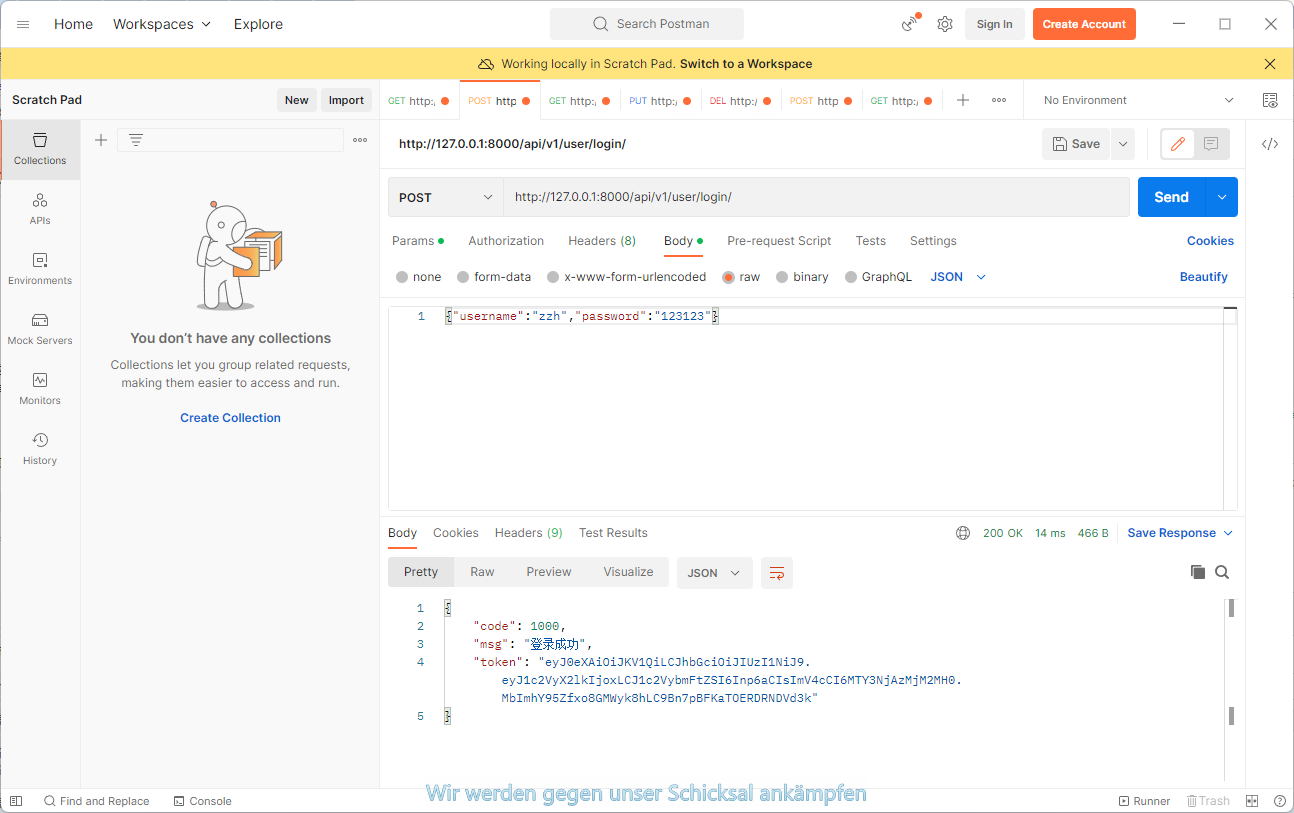
Task: Open the Environments sidebar panel
Action: tap(40, 269)
